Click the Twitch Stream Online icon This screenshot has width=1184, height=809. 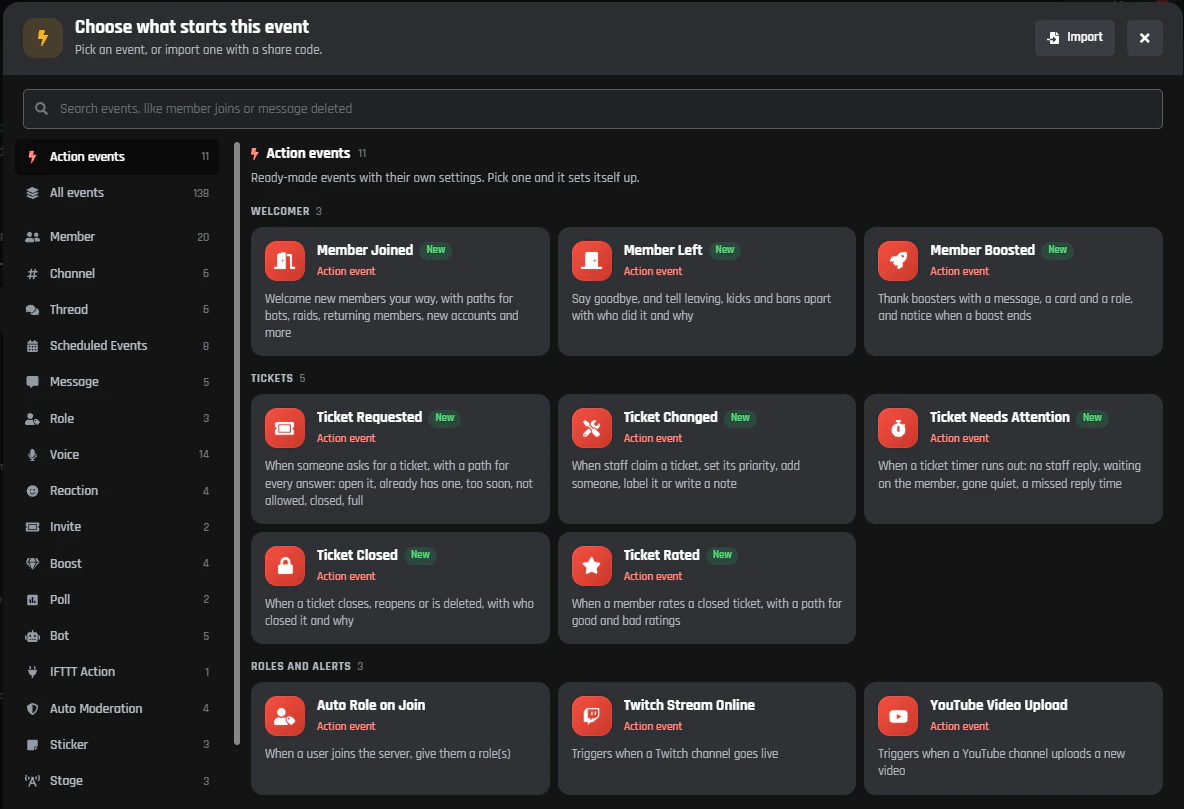point(591,716)
